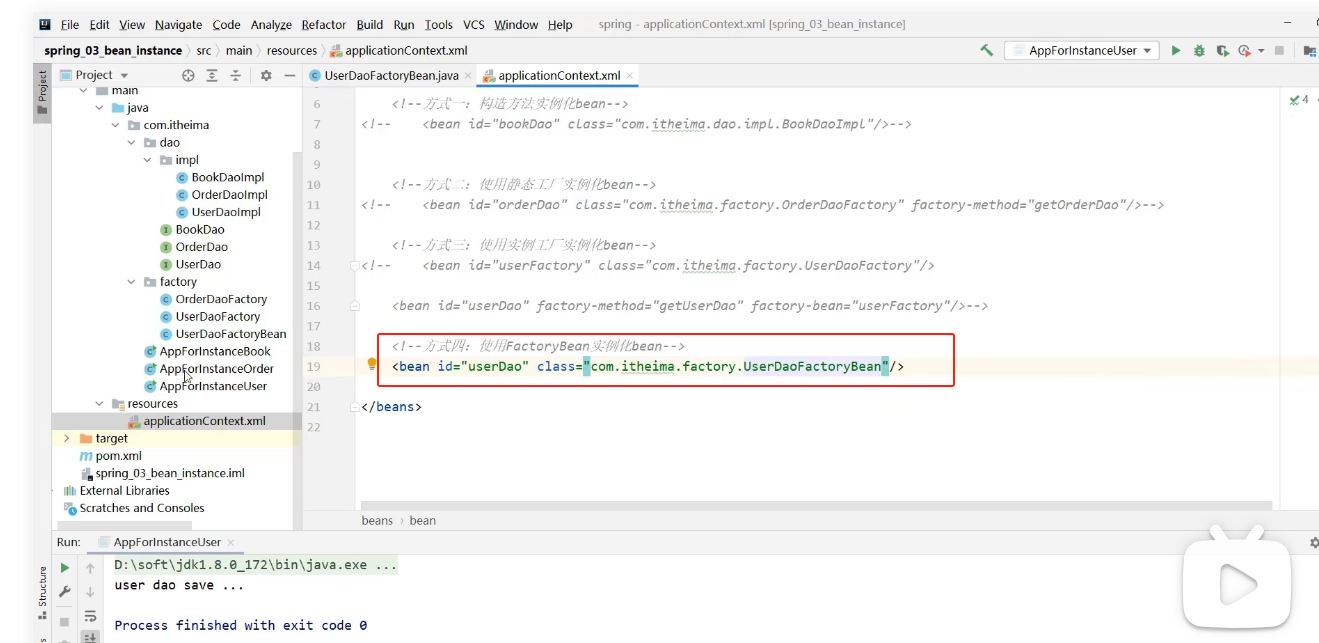
Task: Click the java.exe command line in the console
Action: coord(256,565)
